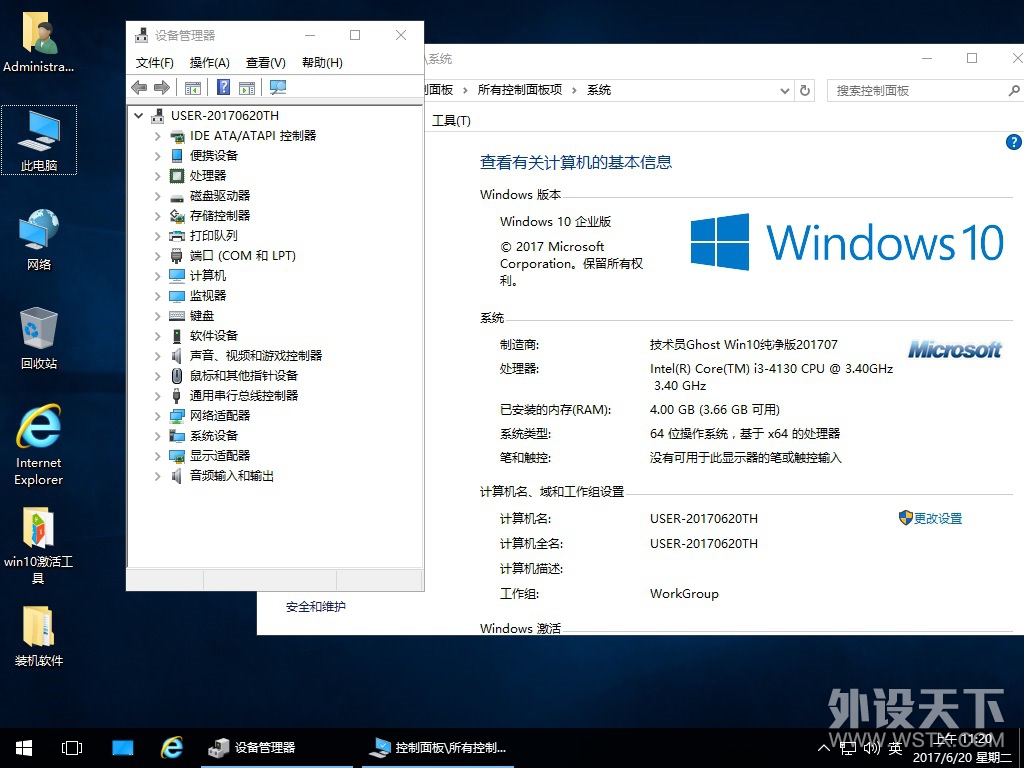Select the 打印队列 printer icon
The image size is (1024, 768).
[177, 236]
